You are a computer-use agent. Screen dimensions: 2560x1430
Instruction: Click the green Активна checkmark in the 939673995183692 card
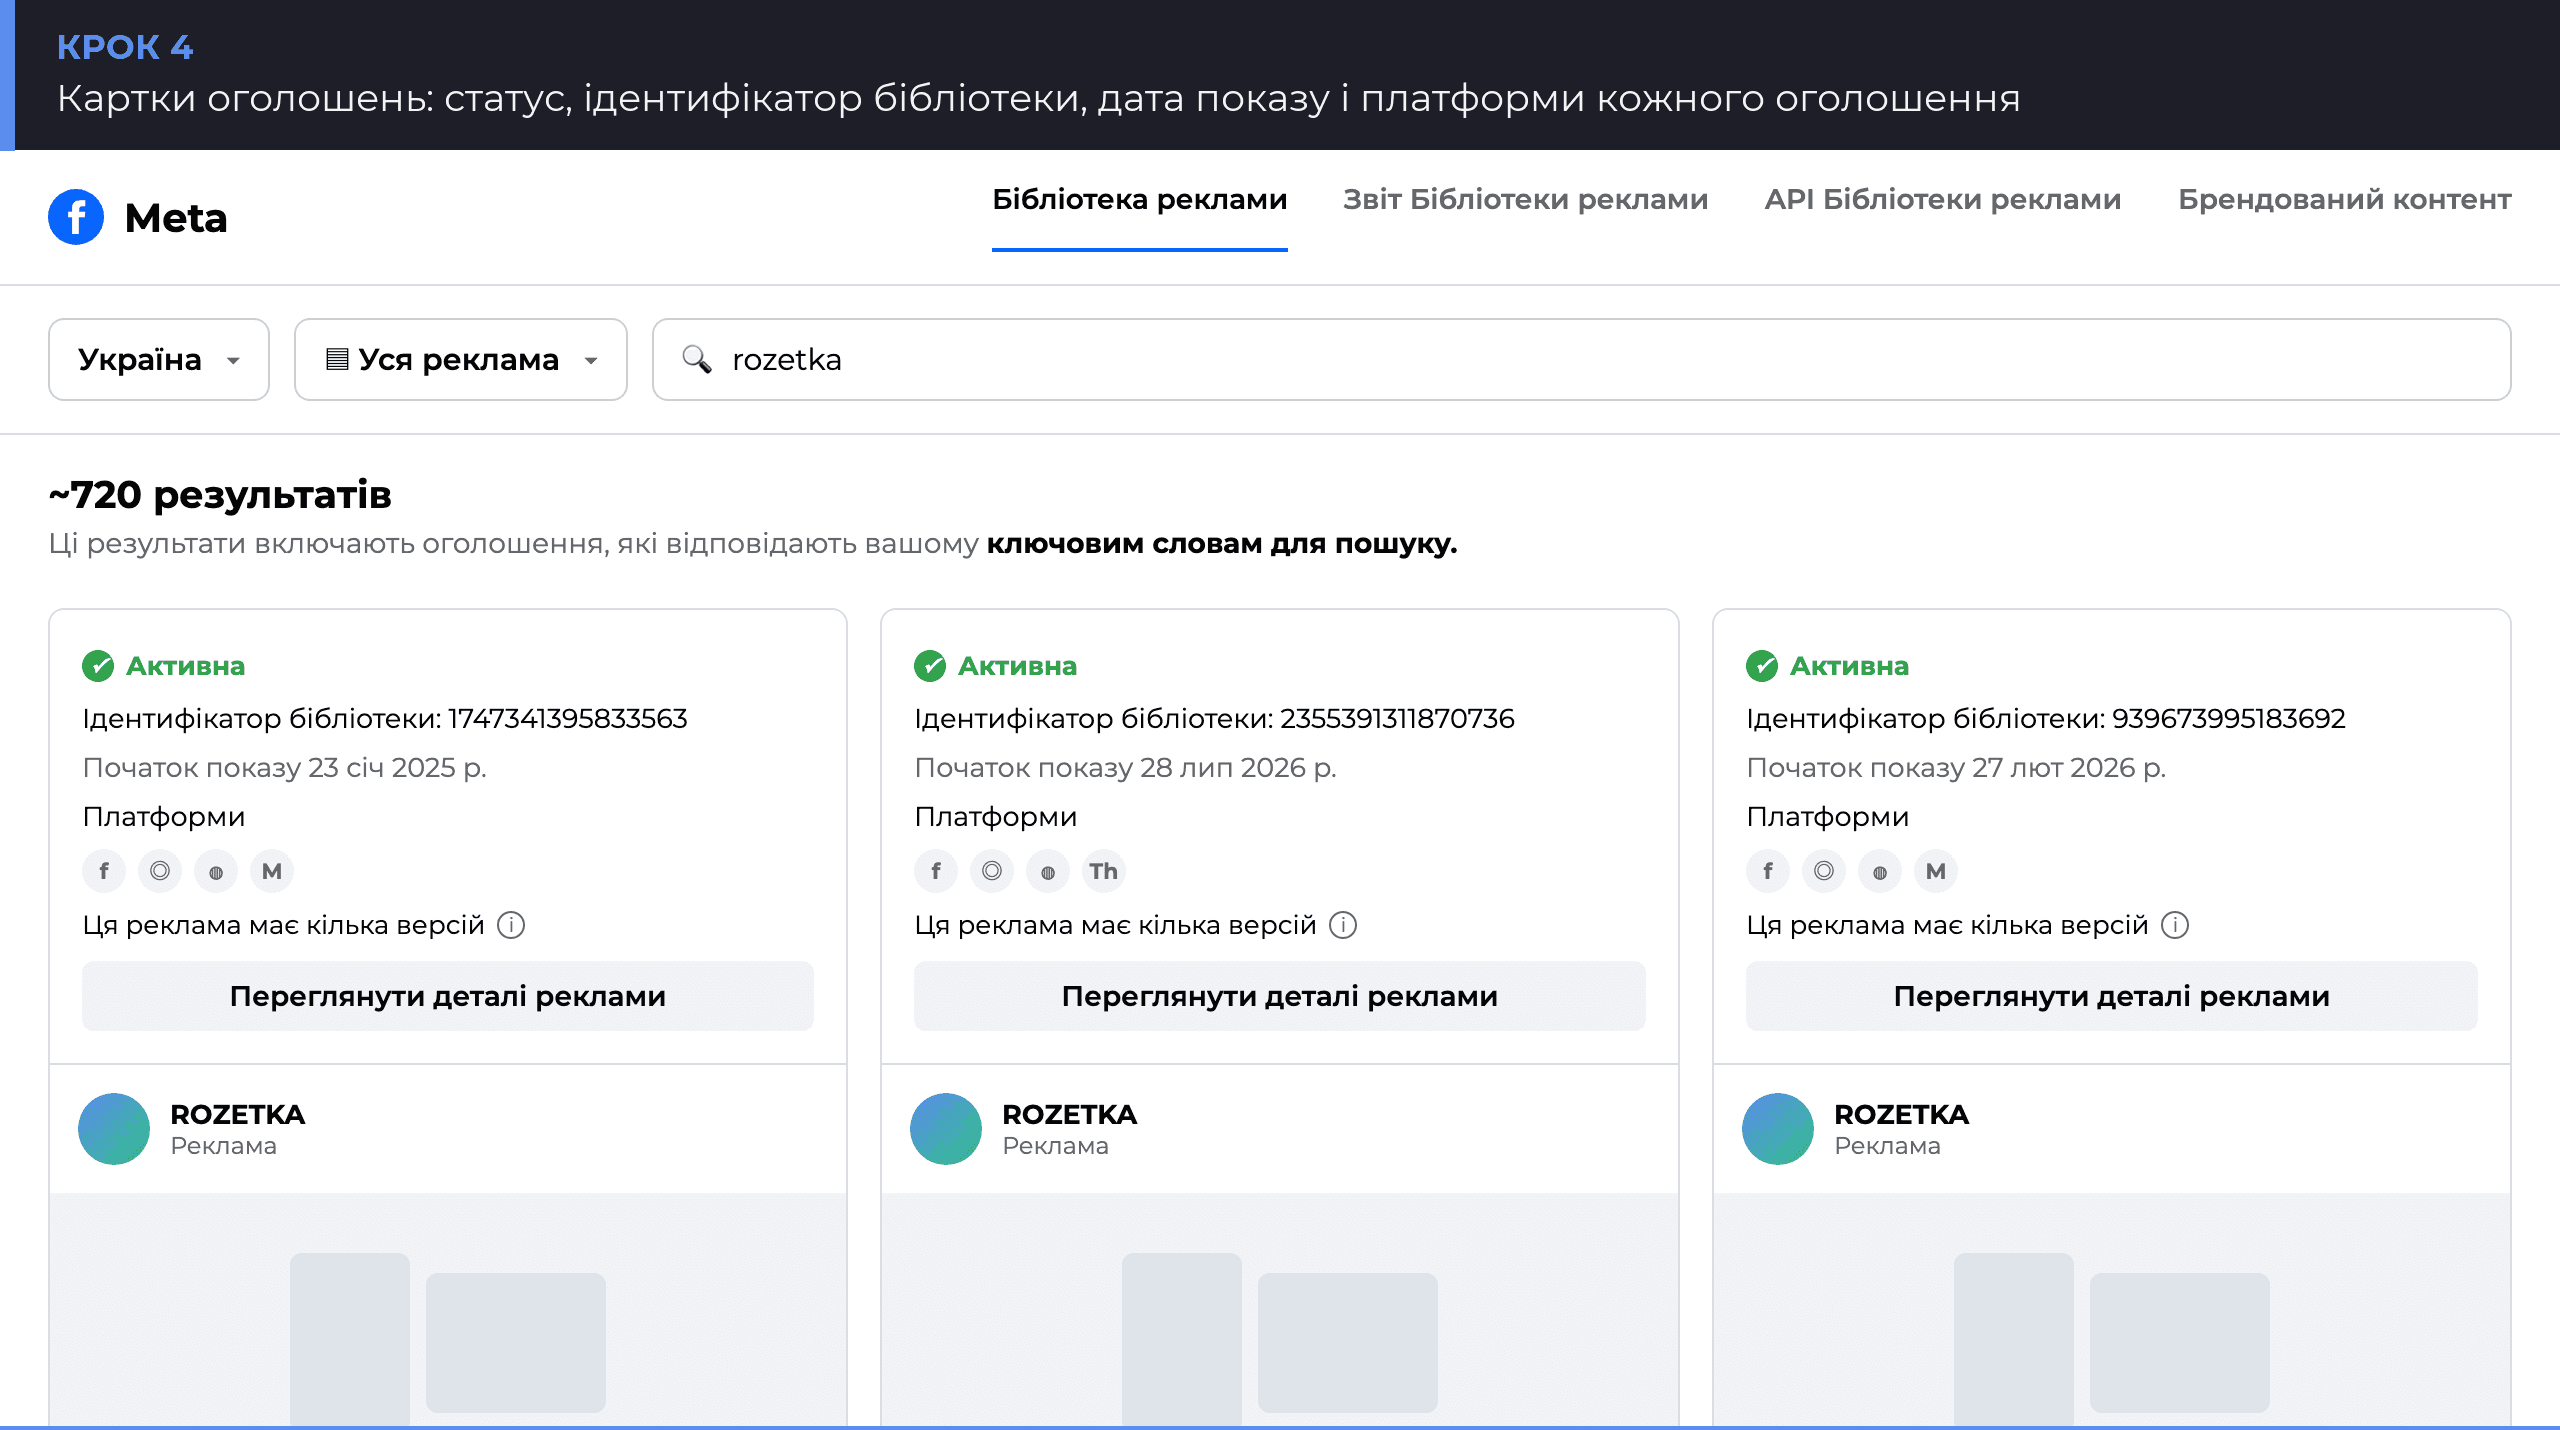[1762, 666]
